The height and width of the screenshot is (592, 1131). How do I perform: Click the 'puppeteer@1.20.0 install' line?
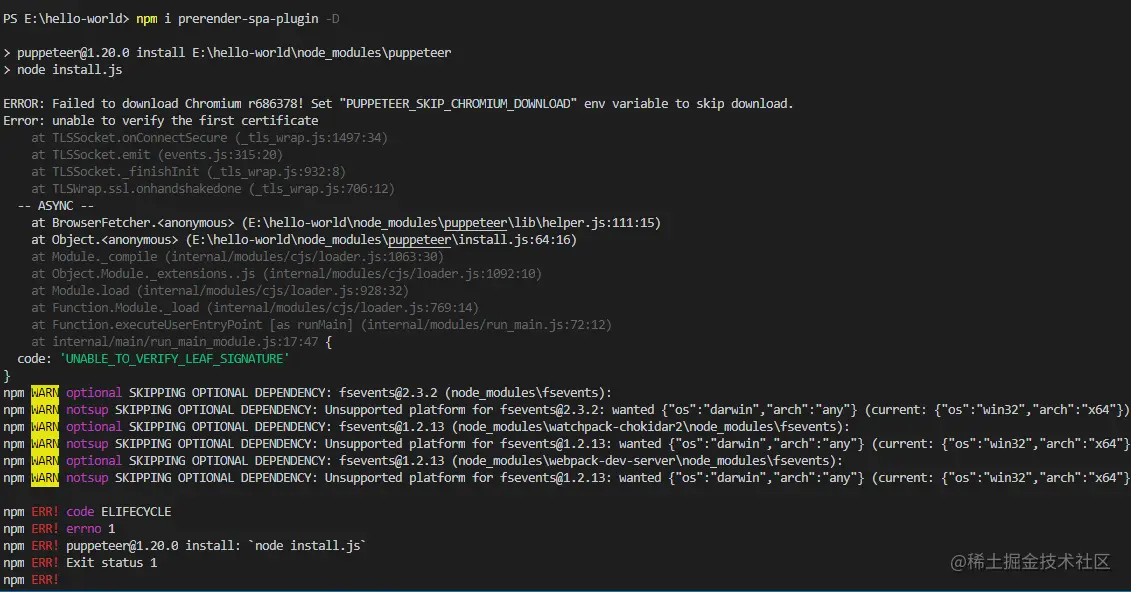(x=227, y=53)
